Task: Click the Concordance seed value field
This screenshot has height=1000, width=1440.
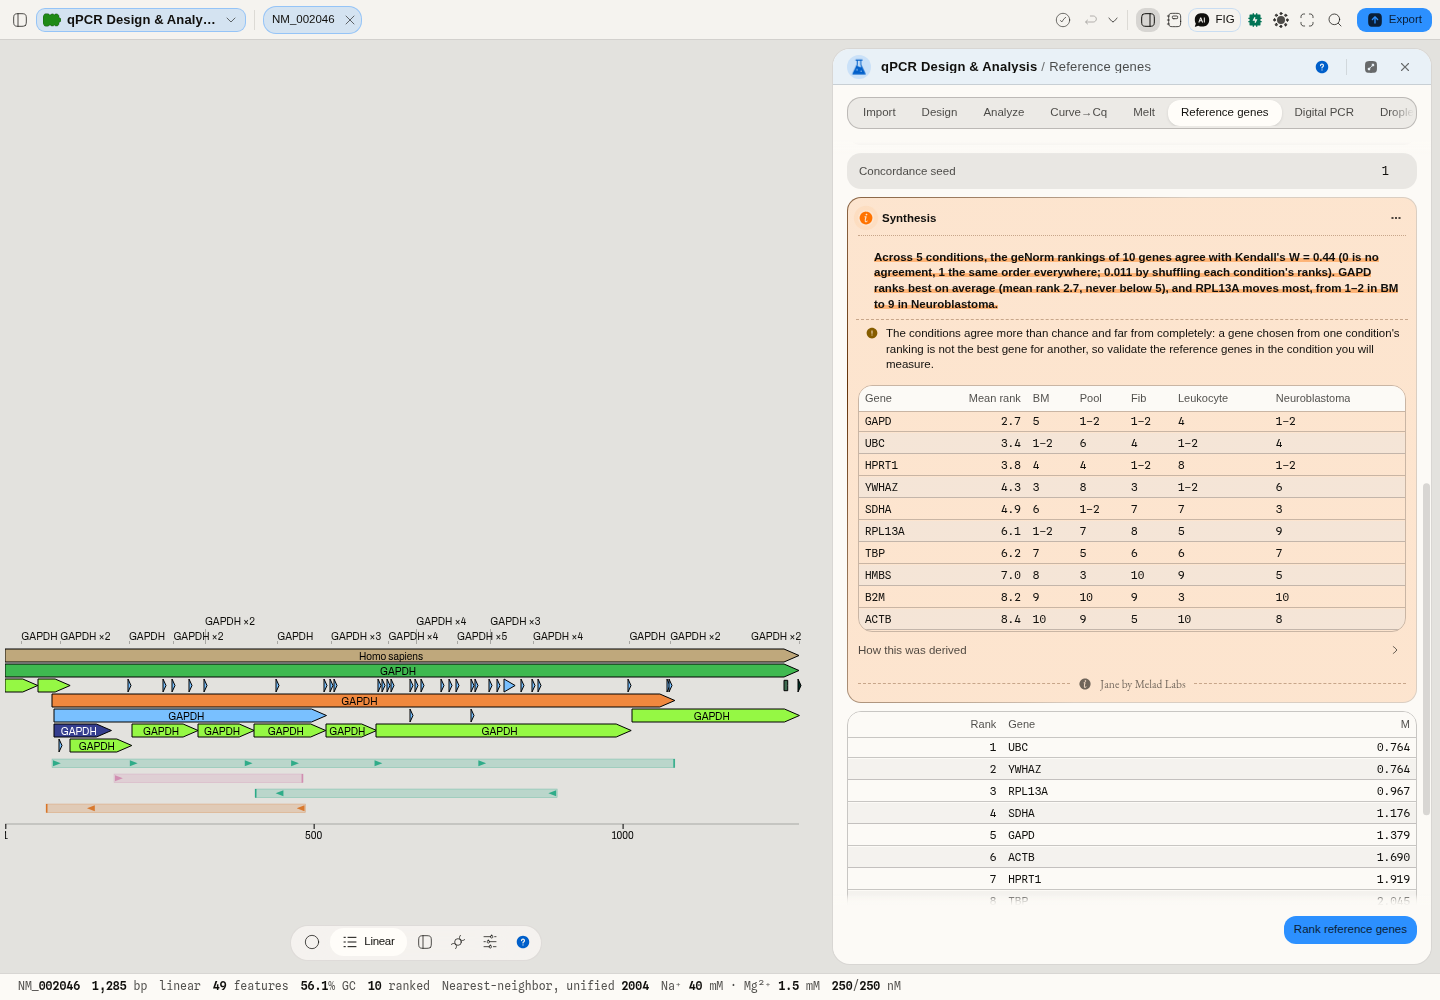Action: (1132, 171)
